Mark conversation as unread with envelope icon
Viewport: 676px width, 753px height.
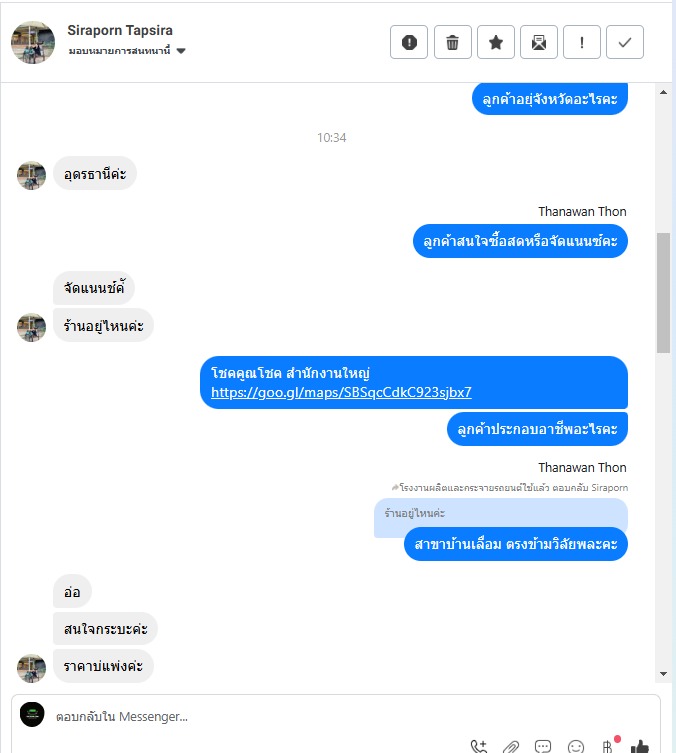[539, 42]
